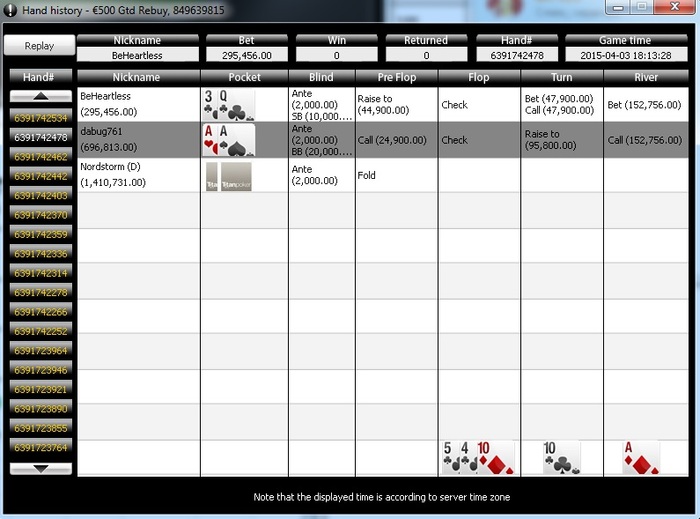The height and width of the screenshot is (519, 700).
Task: Click the Hand# column header above list
Action: (41, 77)
